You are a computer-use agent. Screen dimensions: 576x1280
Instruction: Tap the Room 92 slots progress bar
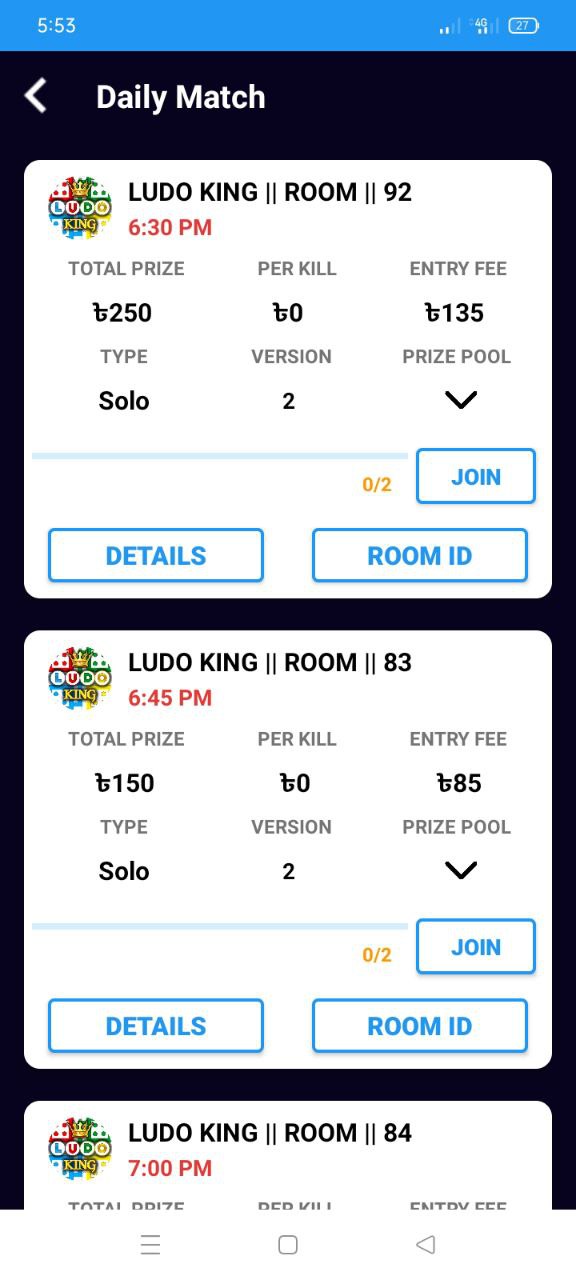point(220,456)
